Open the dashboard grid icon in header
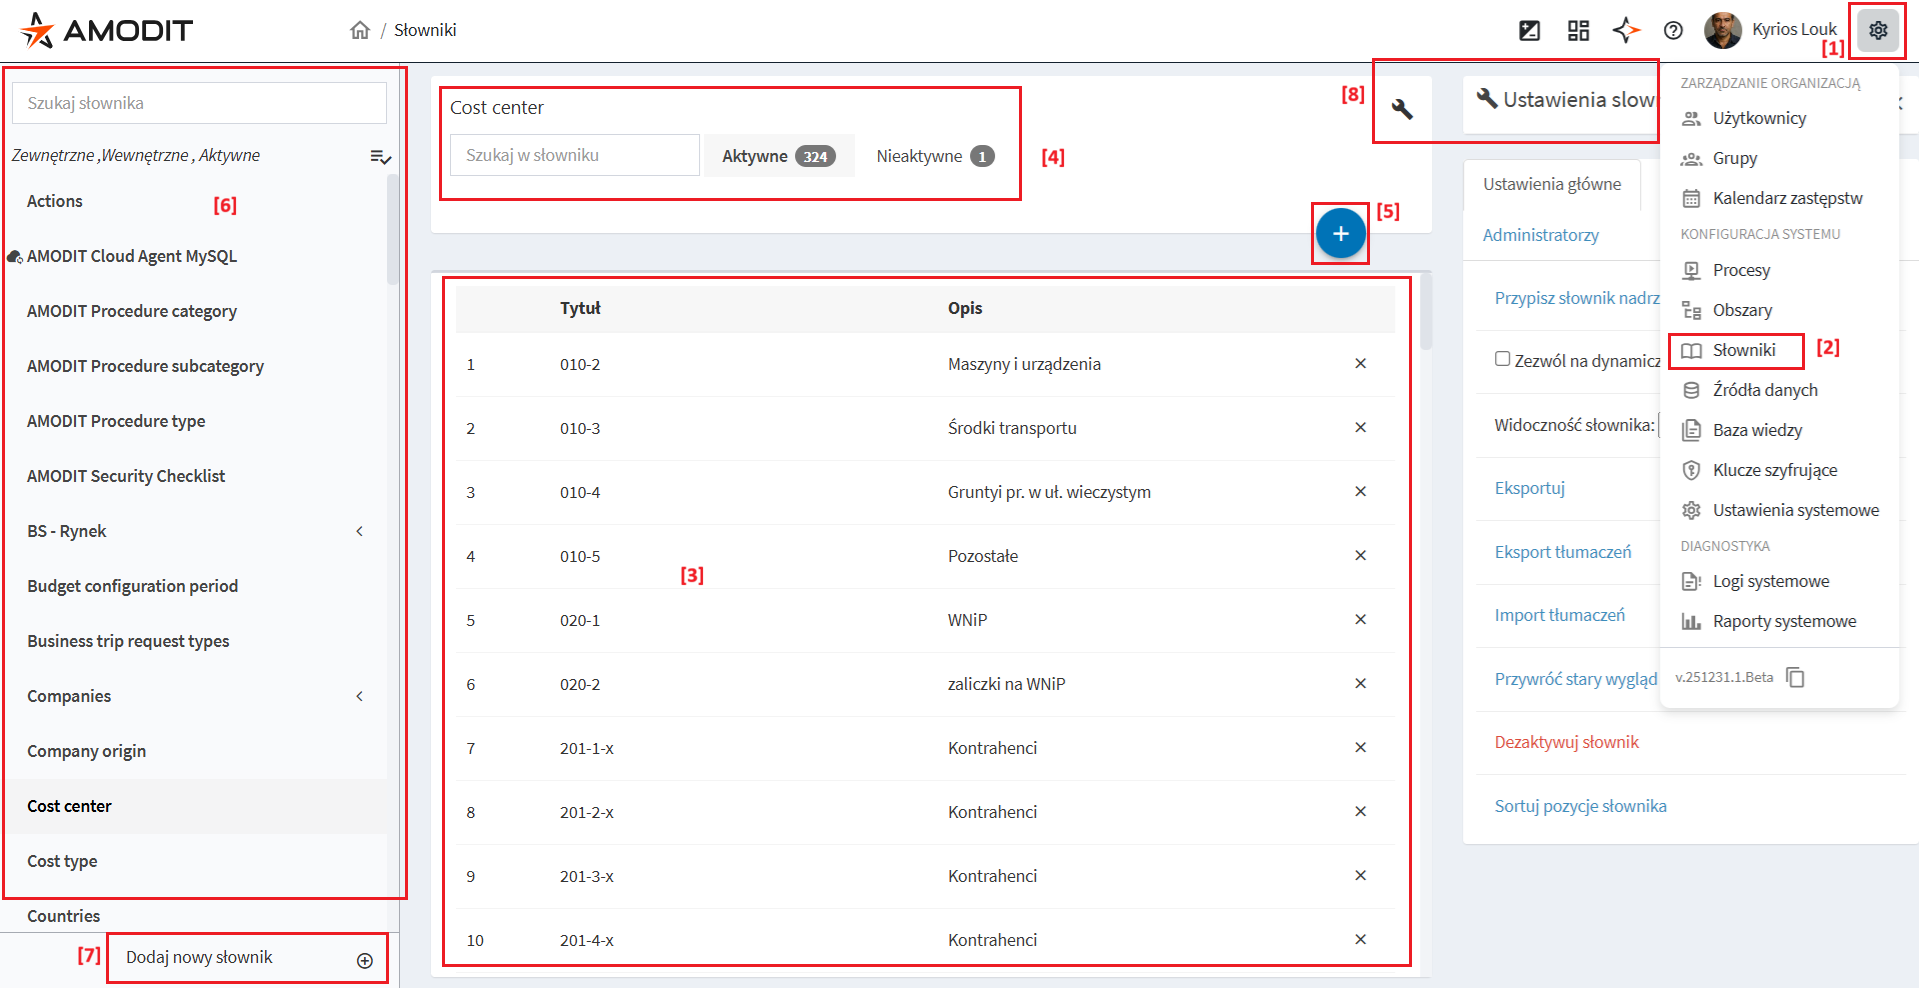Screen dimensions: 1919x988 (1578, 30)
